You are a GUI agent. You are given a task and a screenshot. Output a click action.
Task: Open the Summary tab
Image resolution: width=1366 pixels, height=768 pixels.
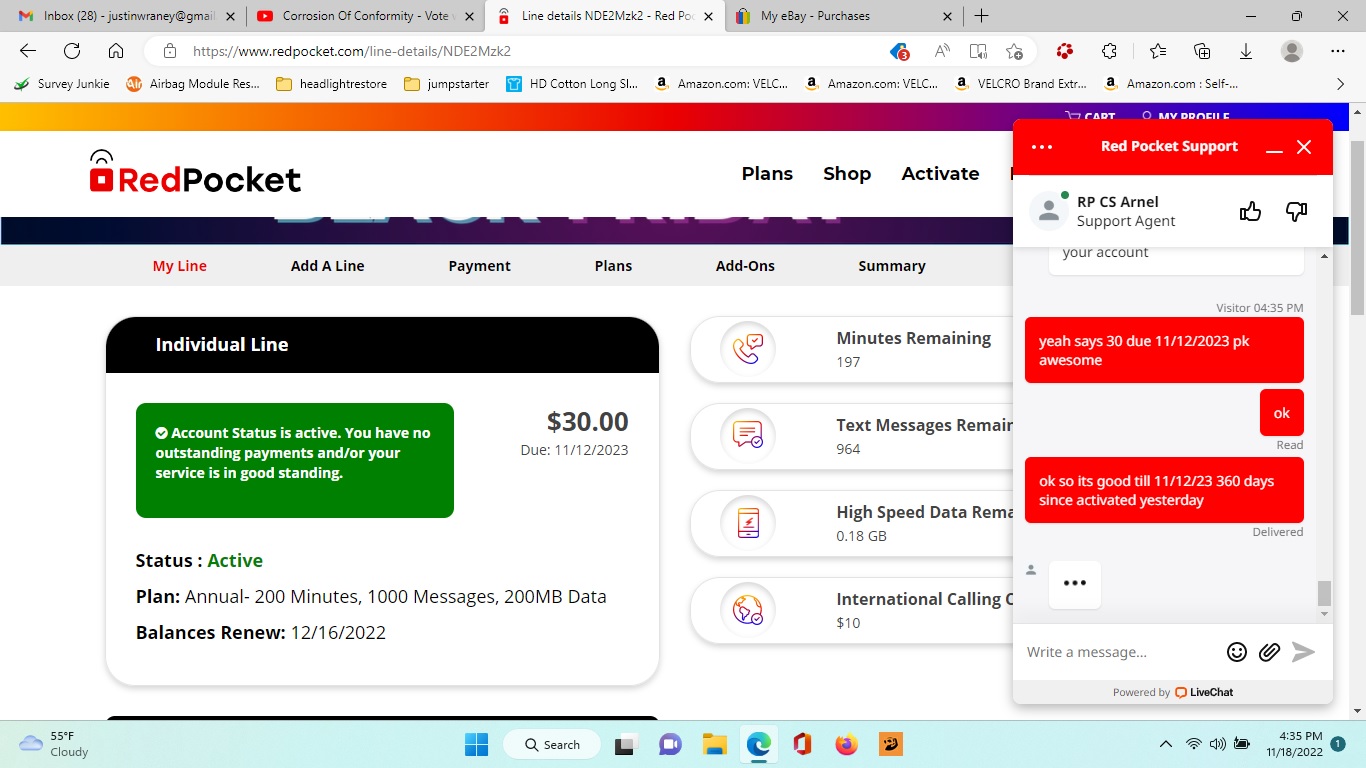pyautogui.click(x=892, y=266)
